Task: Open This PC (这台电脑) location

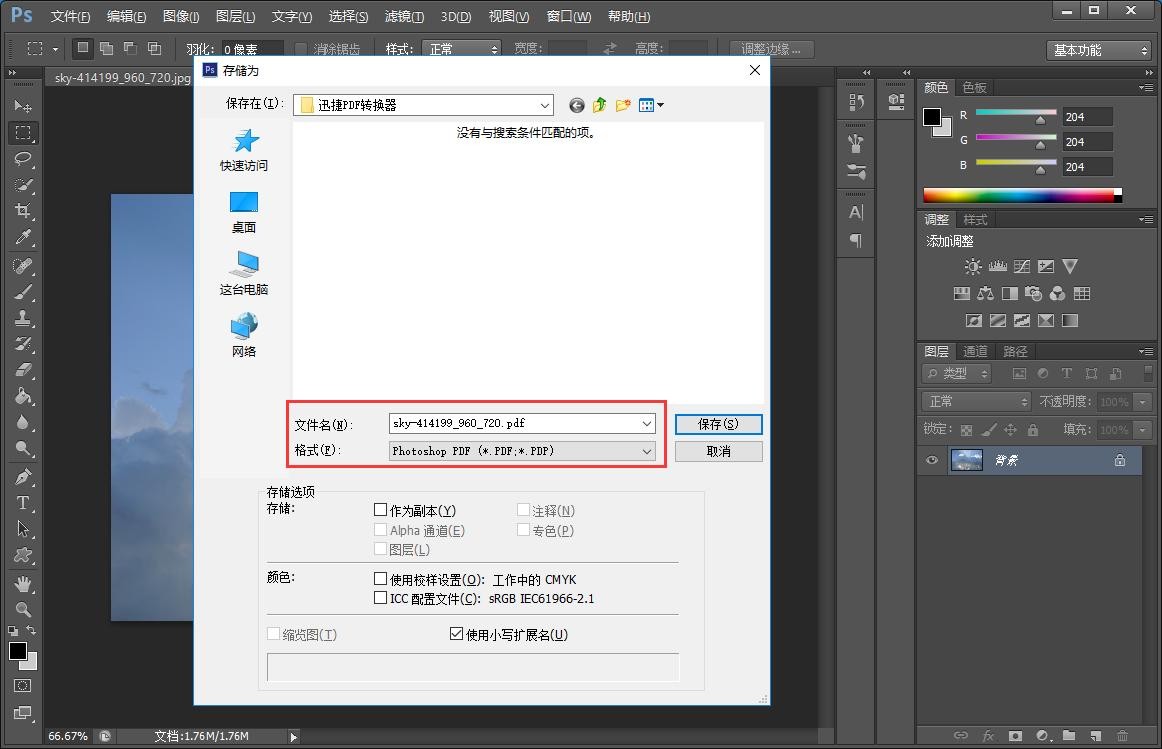Action: (x=244, y=273)
